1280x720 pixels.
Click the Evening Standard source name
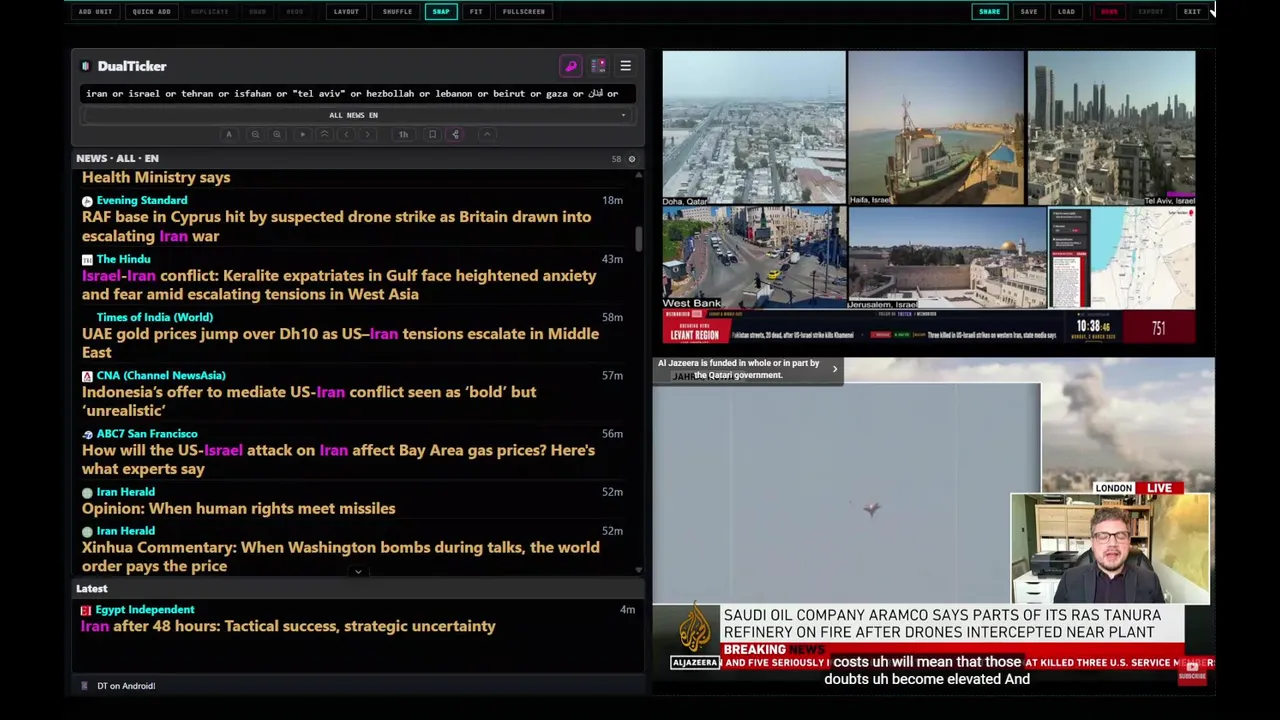coord(142,200)
